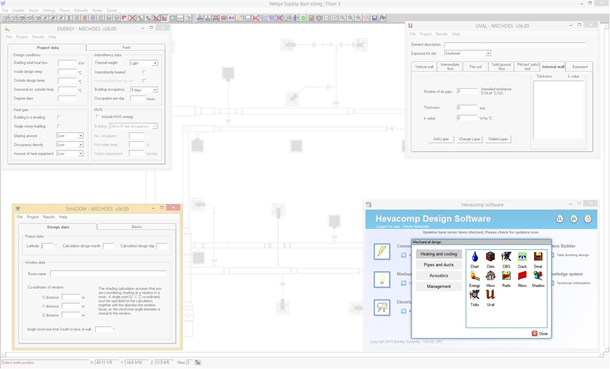Screen dimensions: 610x369
Task: Close the Mechanical design dialog
Action: coord(540,334)
